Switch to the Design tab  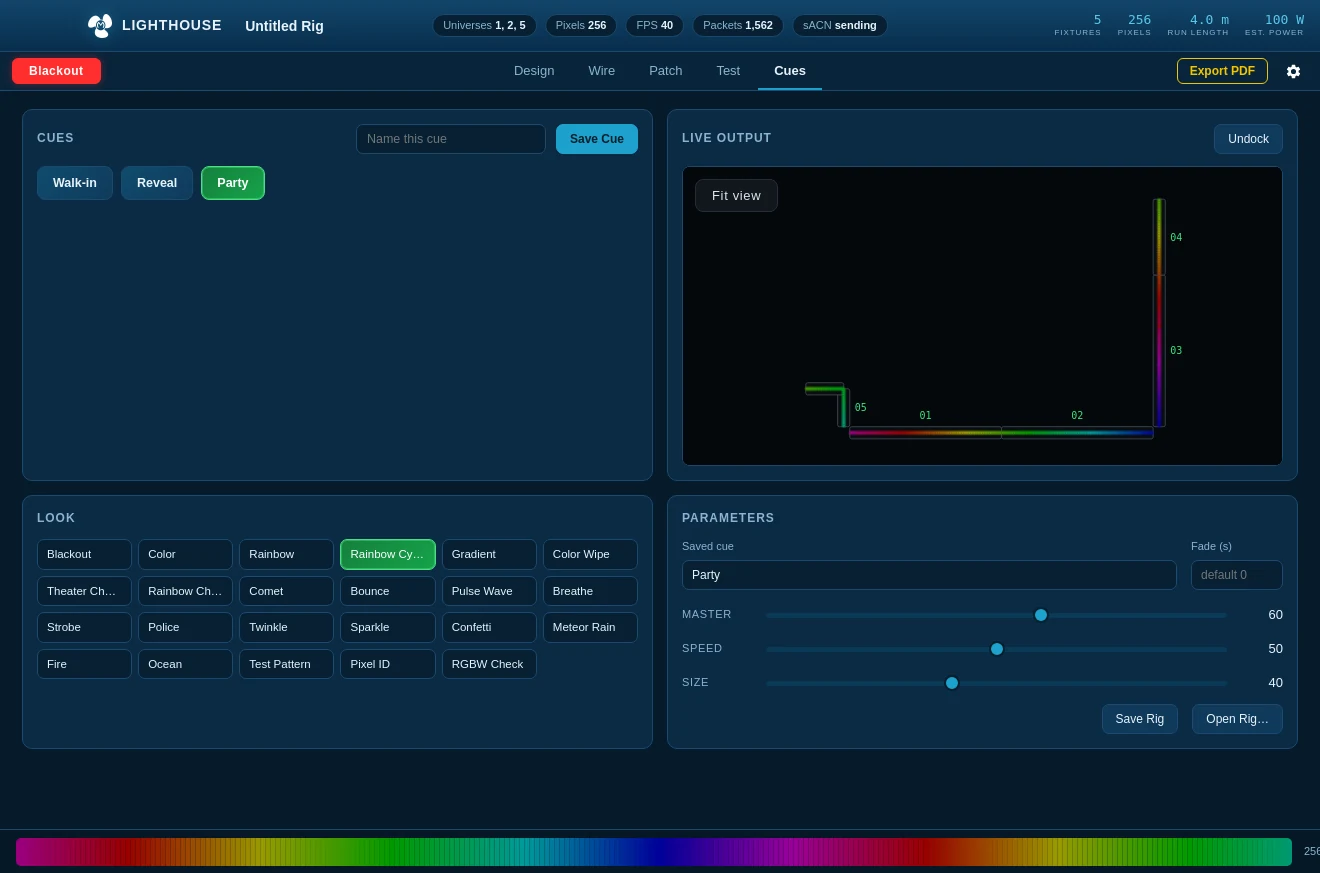coord(534,71)
